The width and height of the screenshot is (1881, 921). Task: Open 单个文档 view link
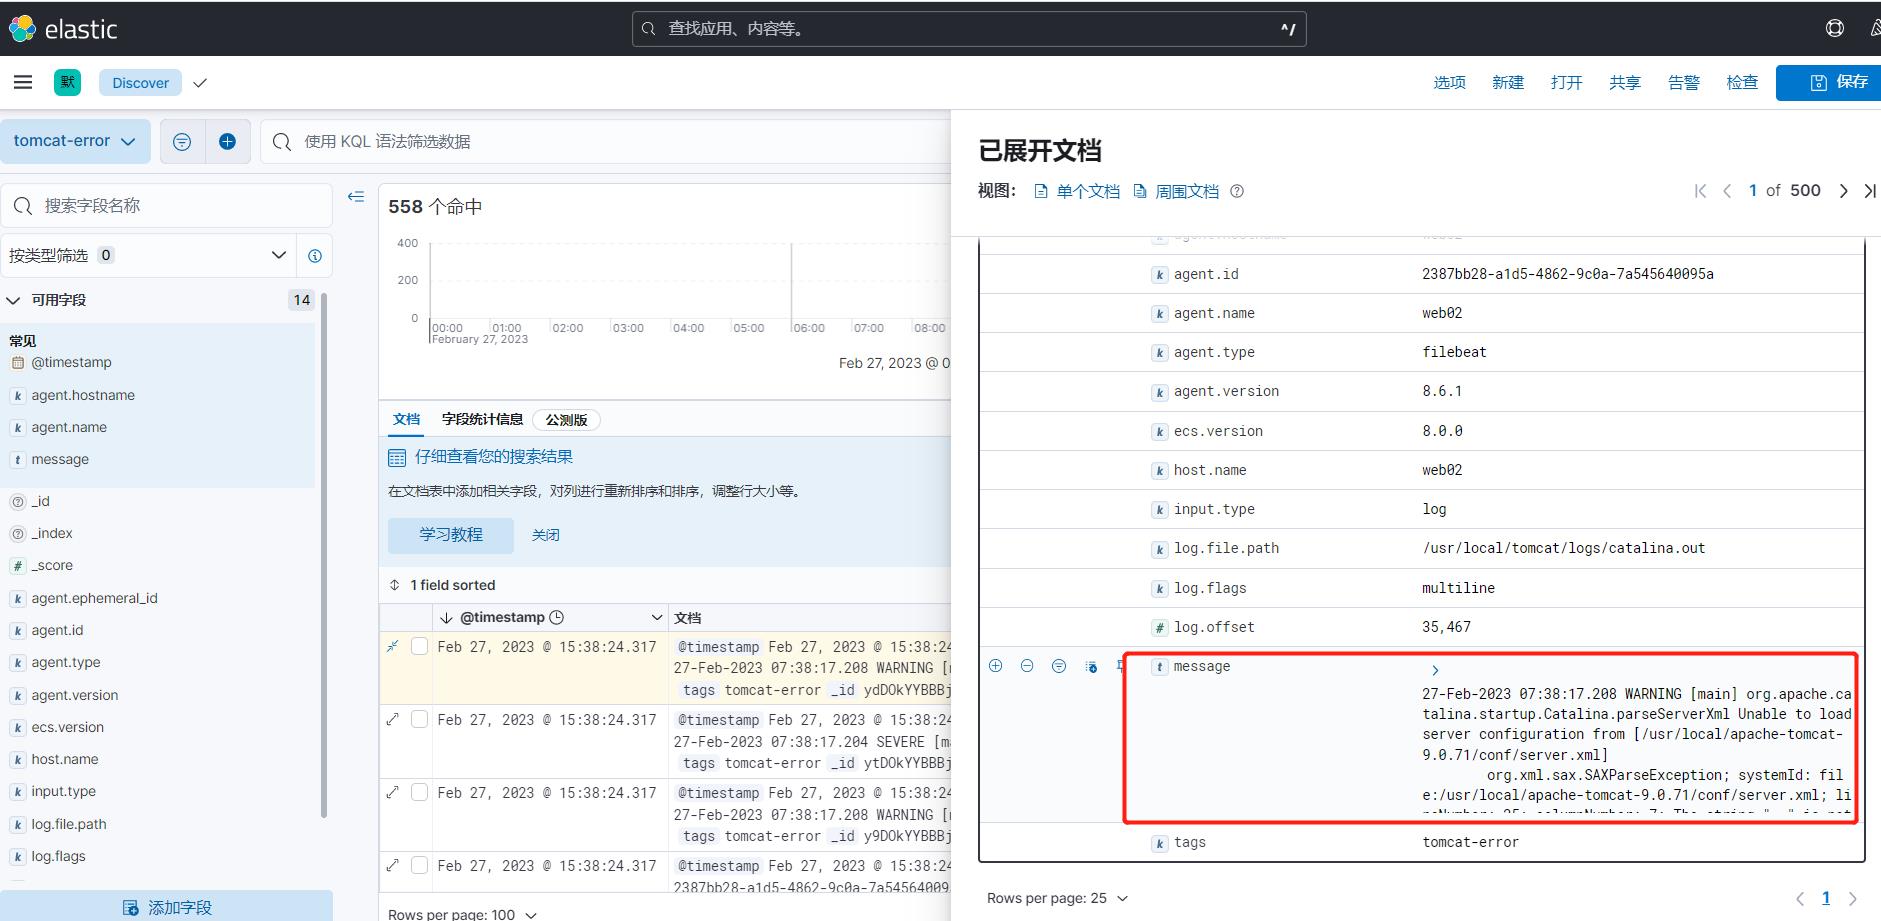(x=1077, y=191)
